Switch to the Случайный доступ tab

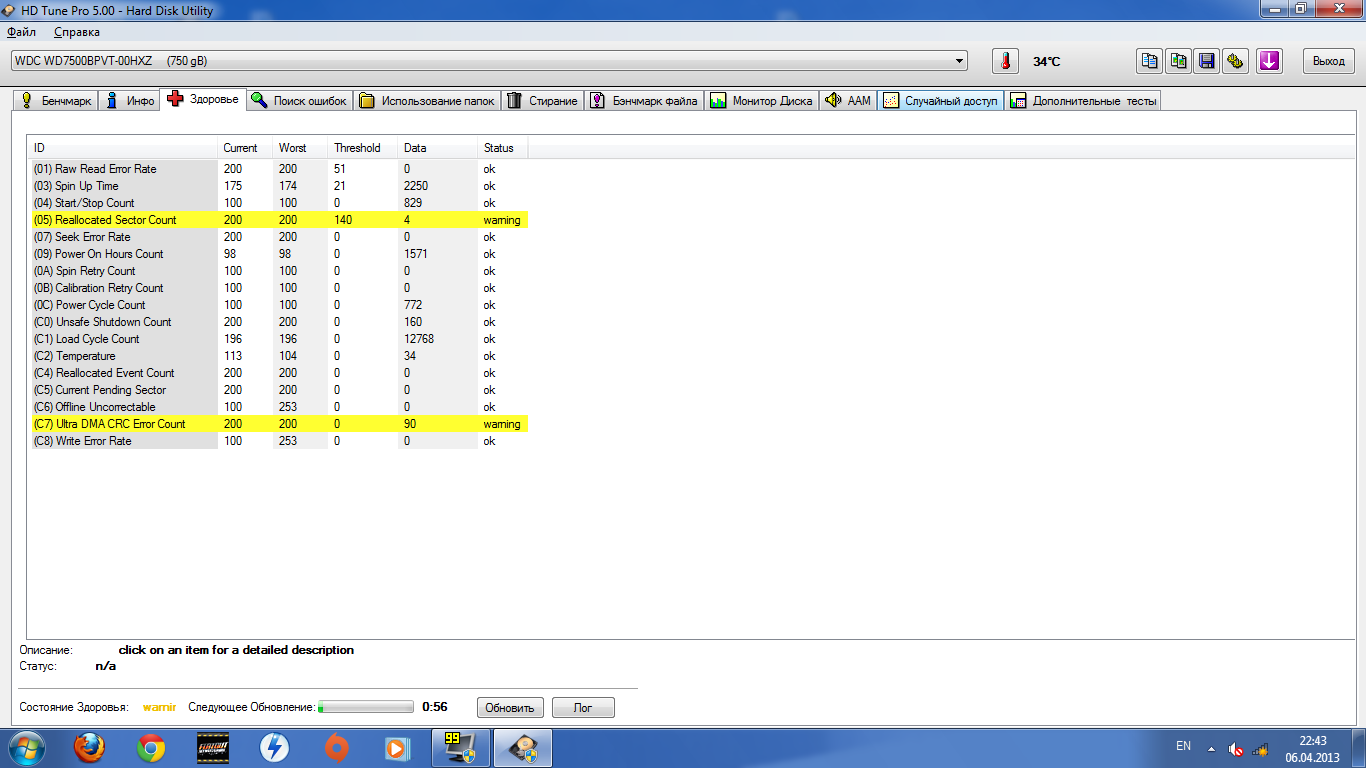[x=941, y=101]
